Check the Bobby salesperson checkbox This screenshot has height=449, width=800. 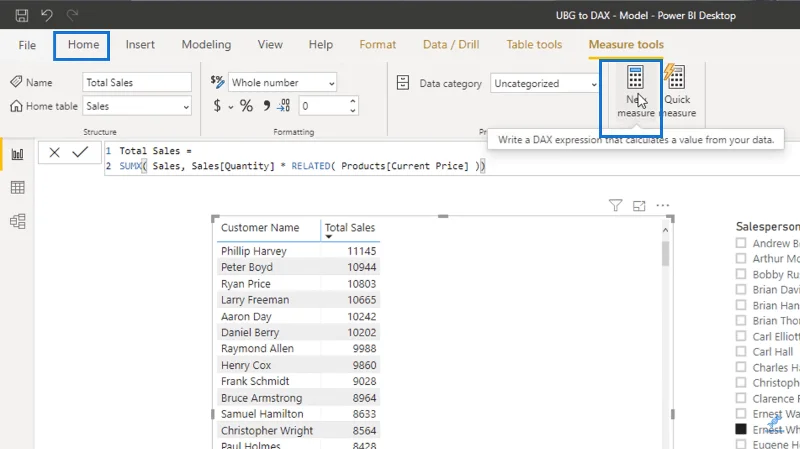(741, 274)
